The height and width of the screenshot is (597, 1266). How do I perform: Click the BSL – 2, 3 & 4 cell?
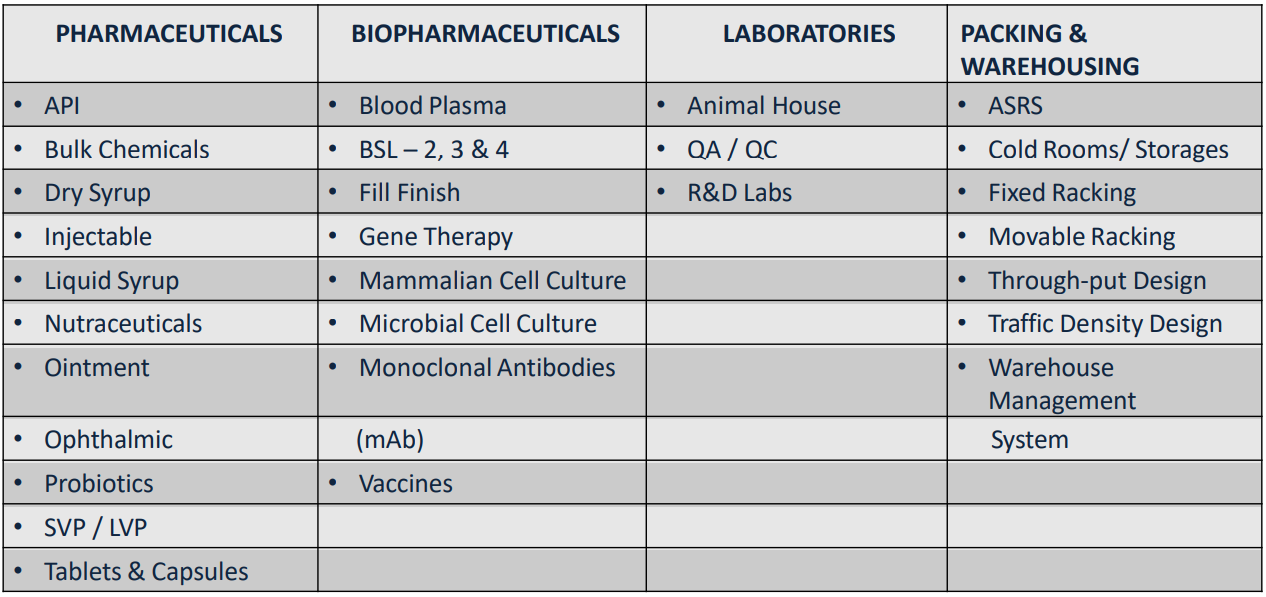[433, 150]
